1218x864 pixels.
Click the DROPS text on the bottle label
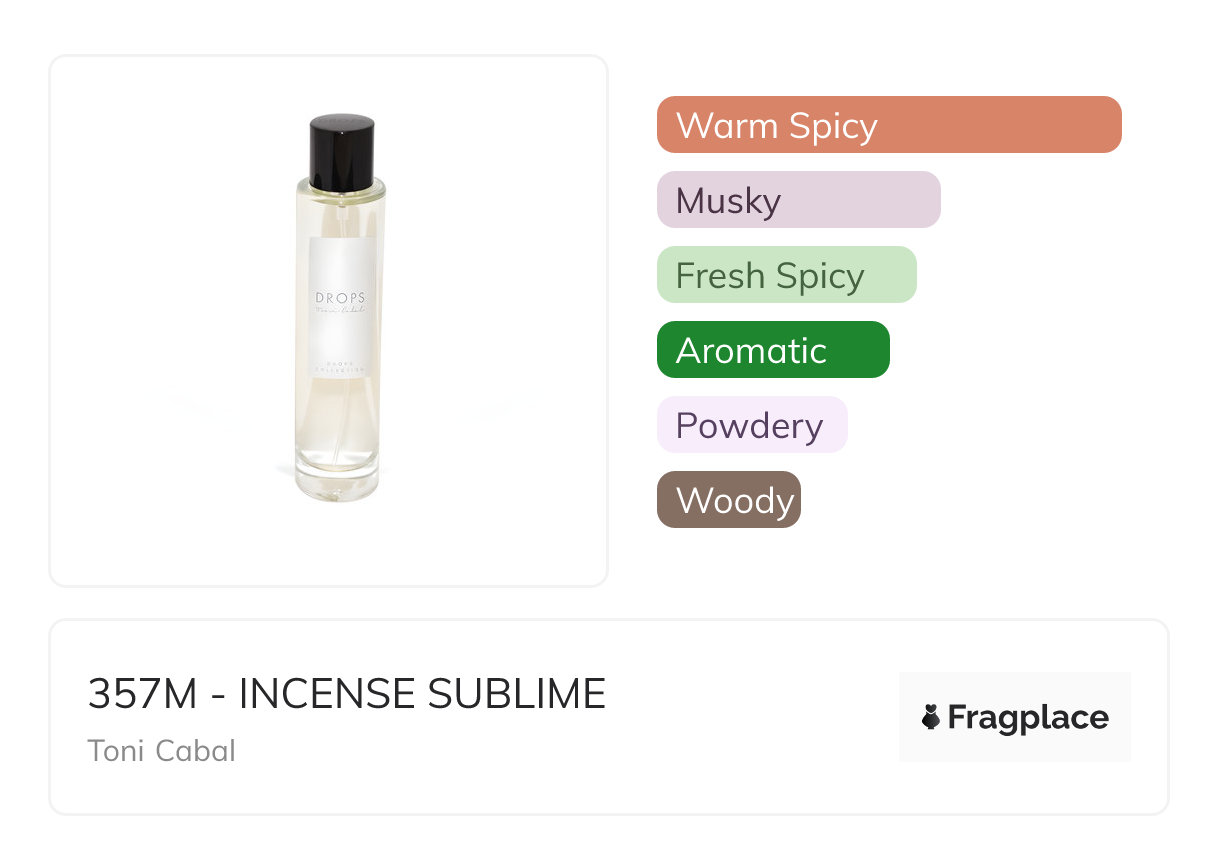pyautogui.click(x=341, y=298)
